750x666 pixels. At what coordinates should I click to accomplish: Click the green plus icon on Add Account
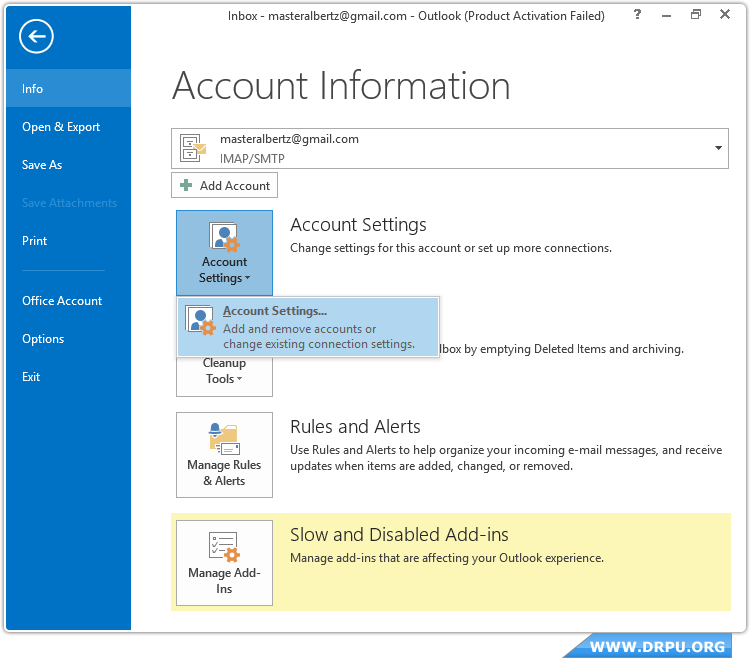click(x=186, y=185)
